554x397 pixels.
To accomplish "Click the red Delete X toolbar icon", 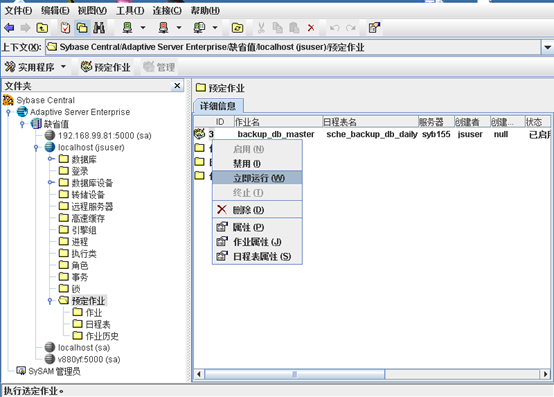I will 311,28.
